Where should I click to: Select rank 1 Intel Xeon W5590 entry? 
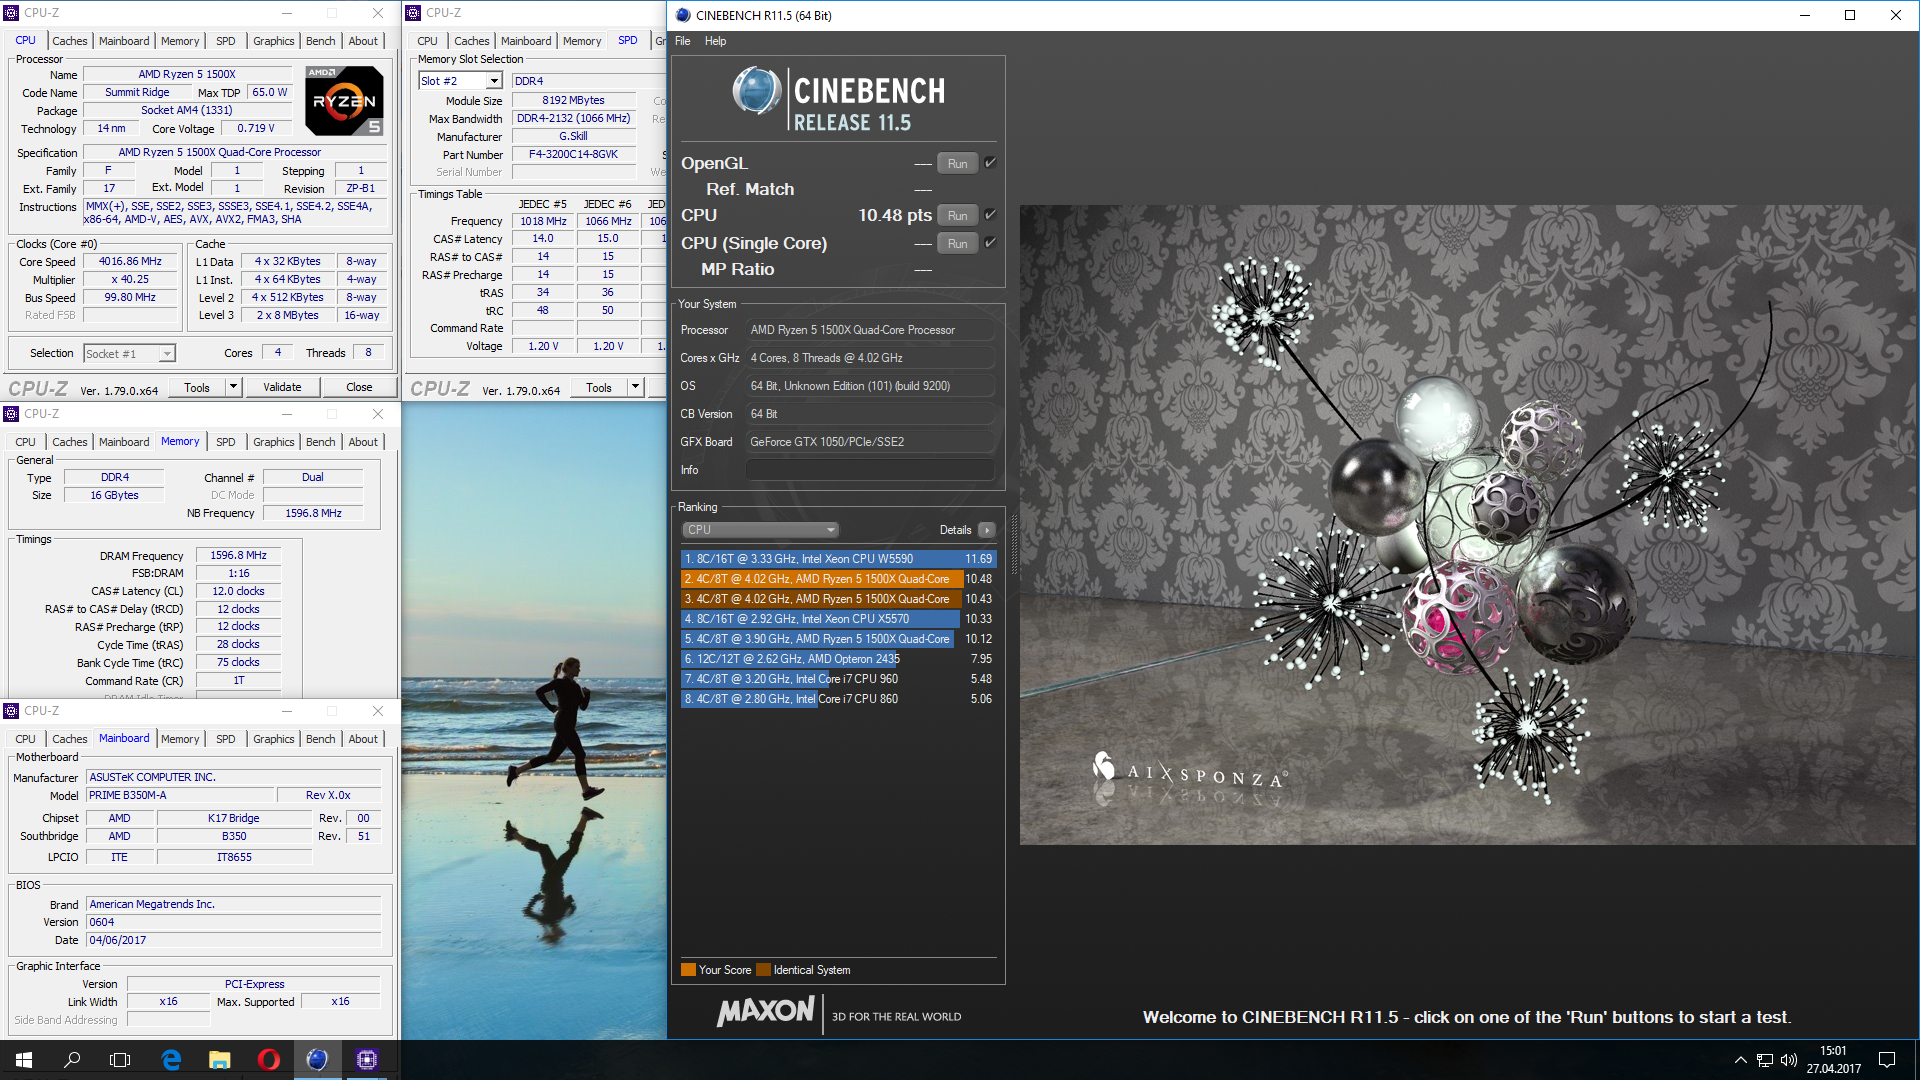click(x=838, y=559)
